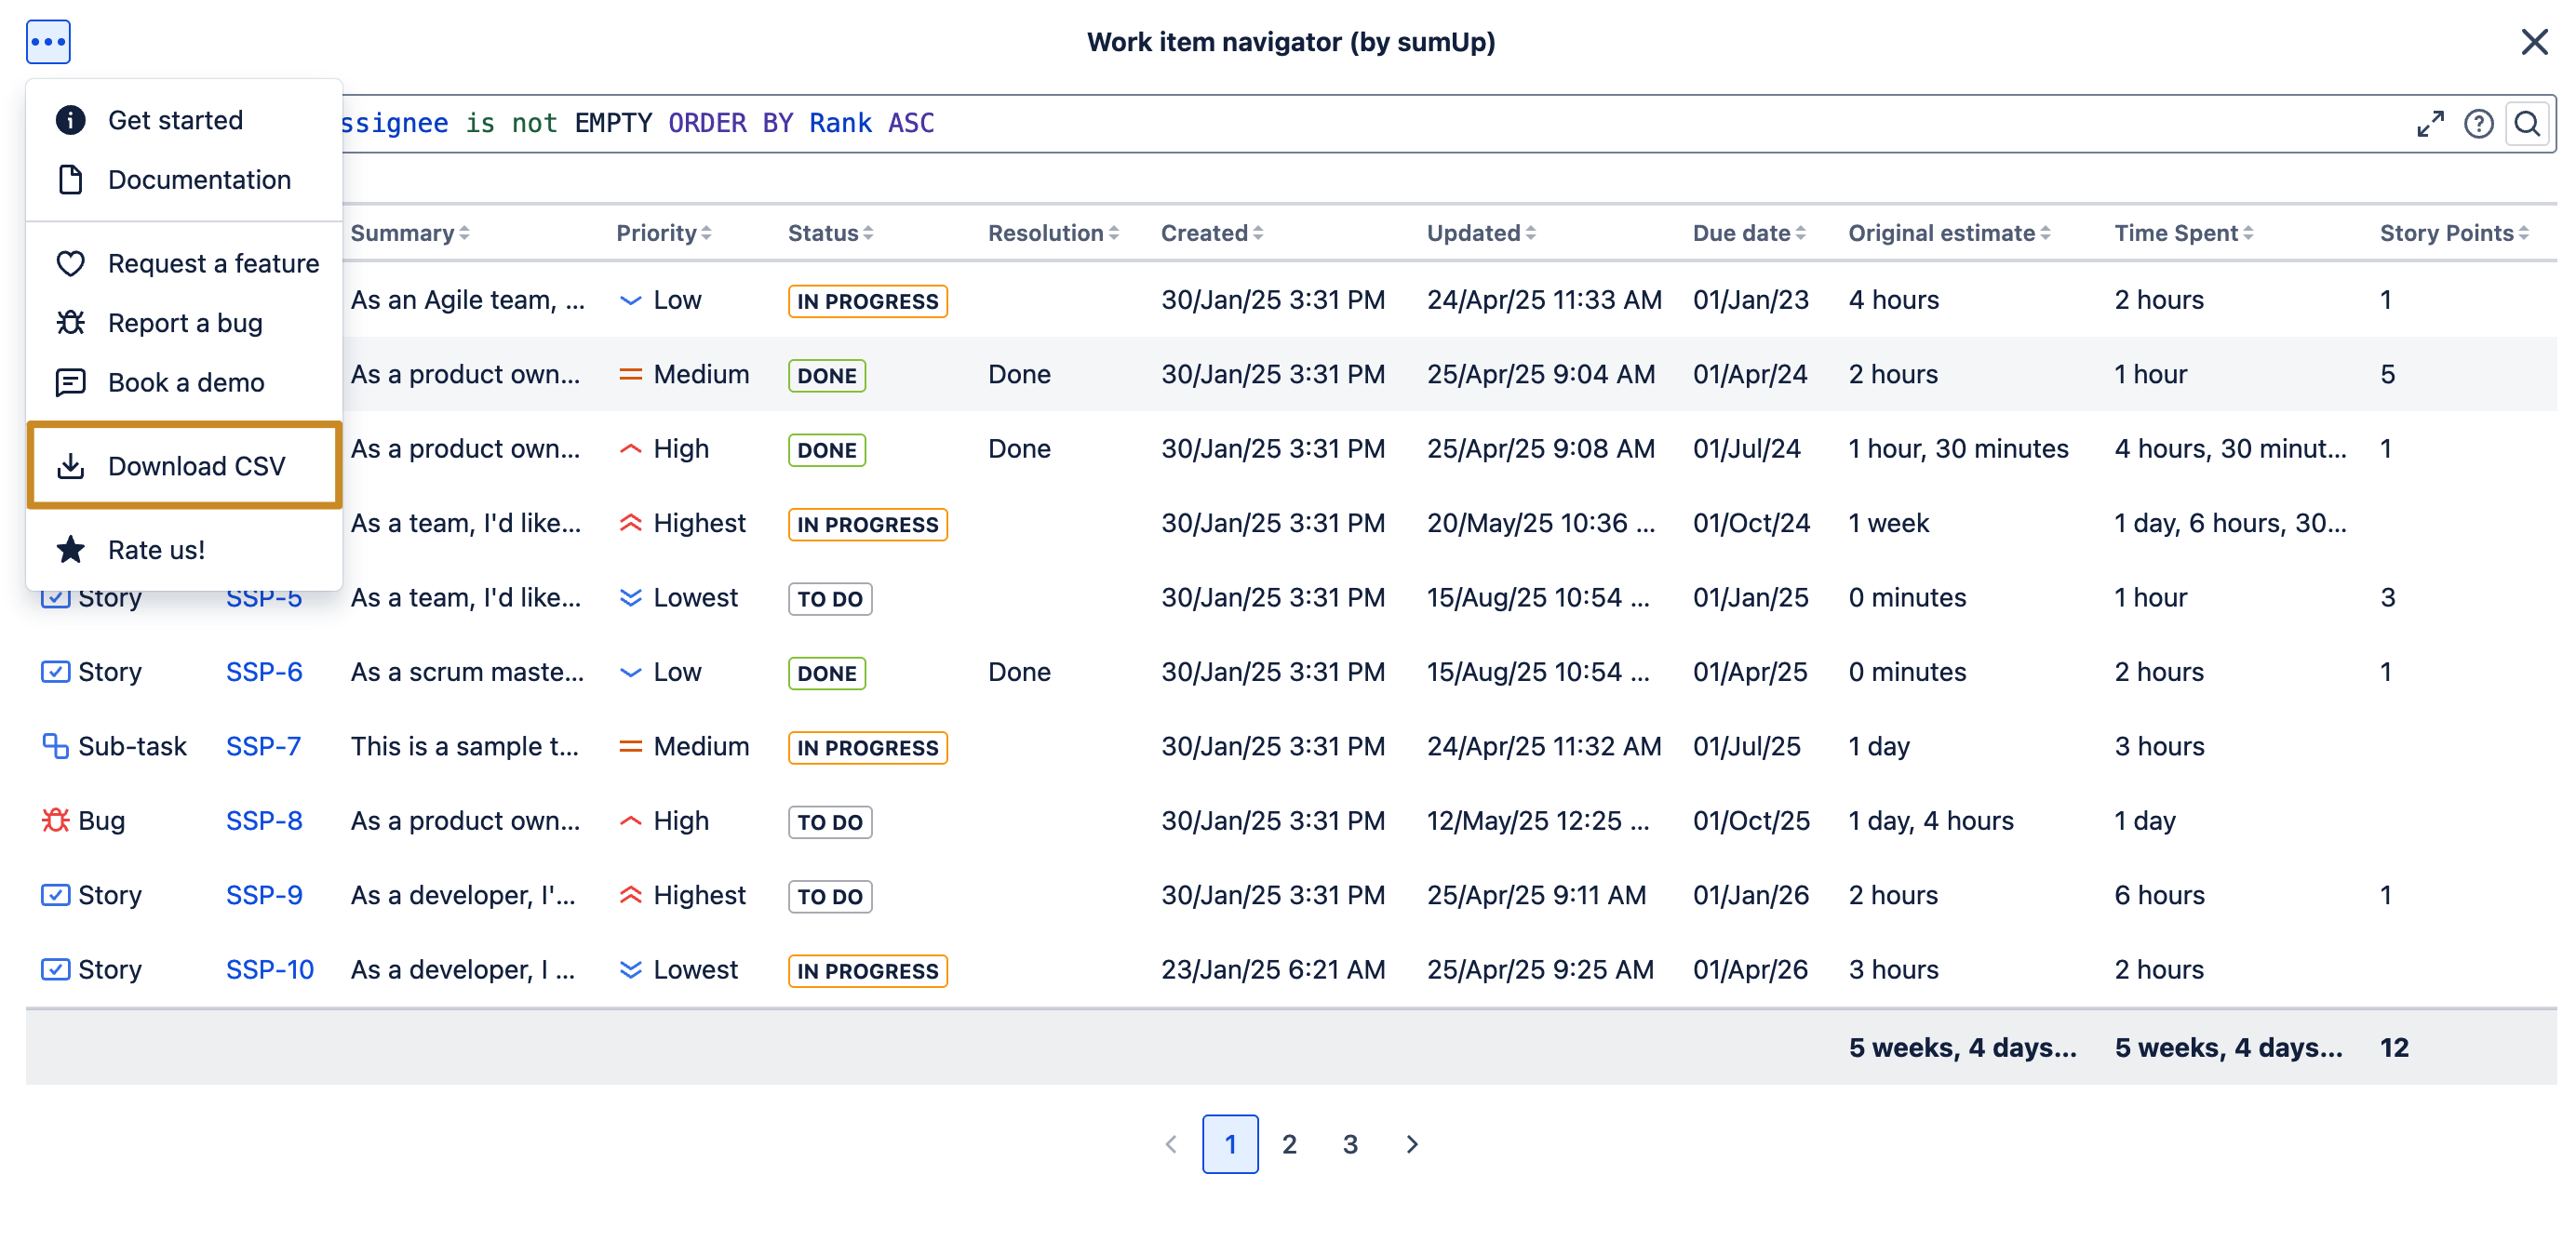Click the three-dots menu button
This screenshot has width=2576, height=1241.
point(48,42)
